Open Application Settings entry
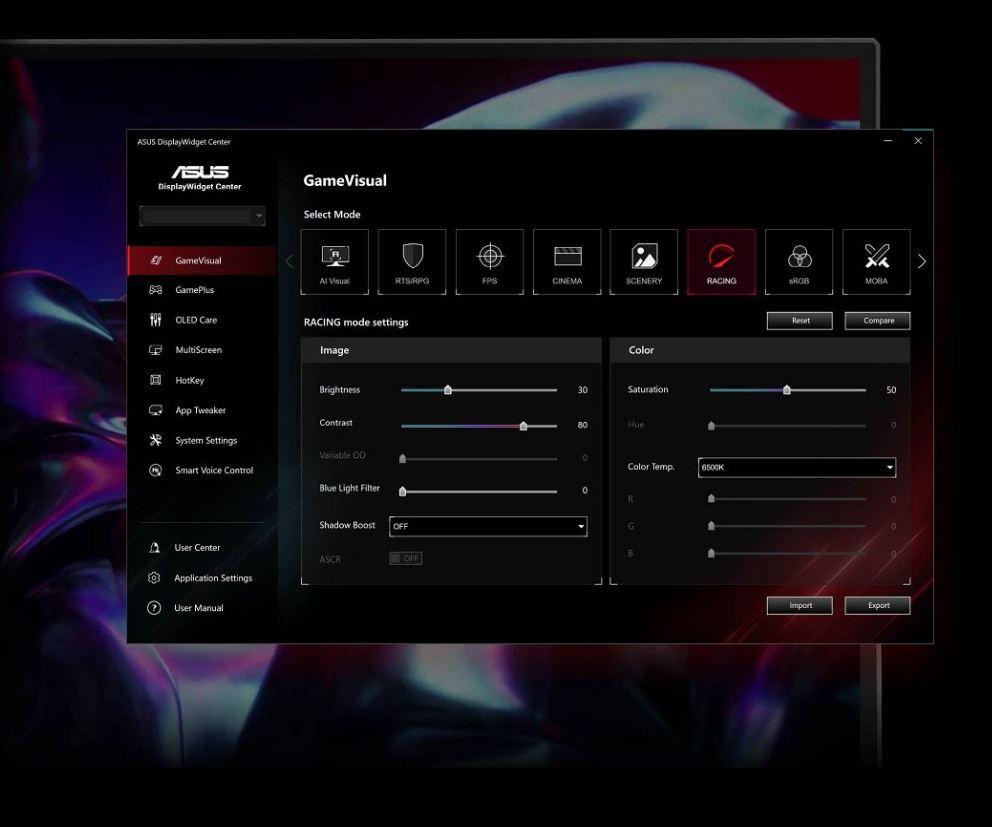The width and height of the screenshot is (992, 827). 213,578
